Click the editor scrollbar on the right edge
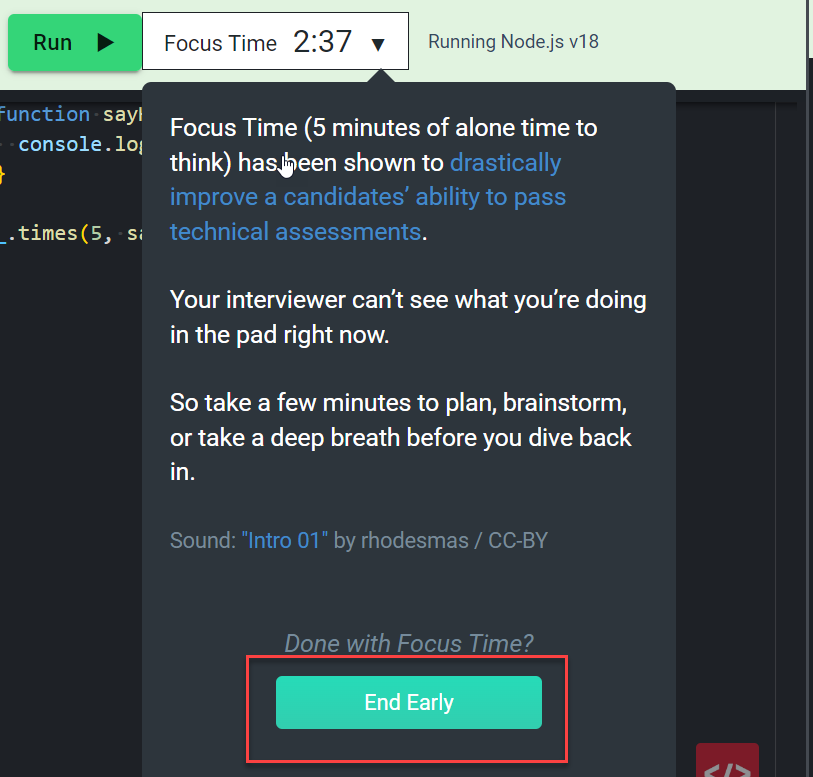 (x=806, y=300)
